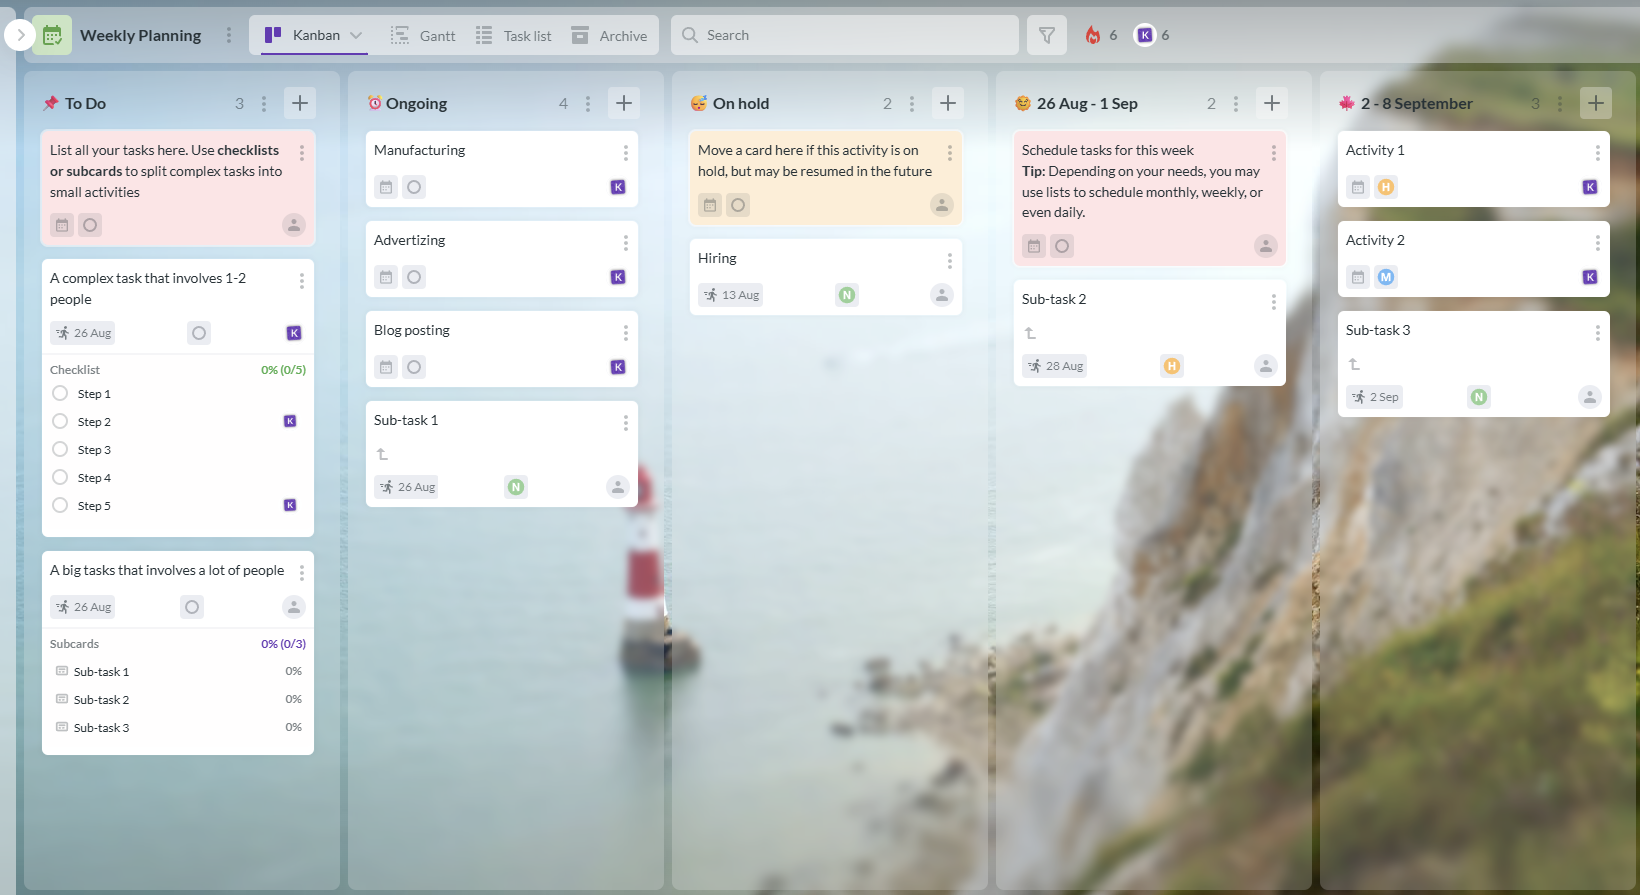Open the complex task card three-dot menu

302,281
